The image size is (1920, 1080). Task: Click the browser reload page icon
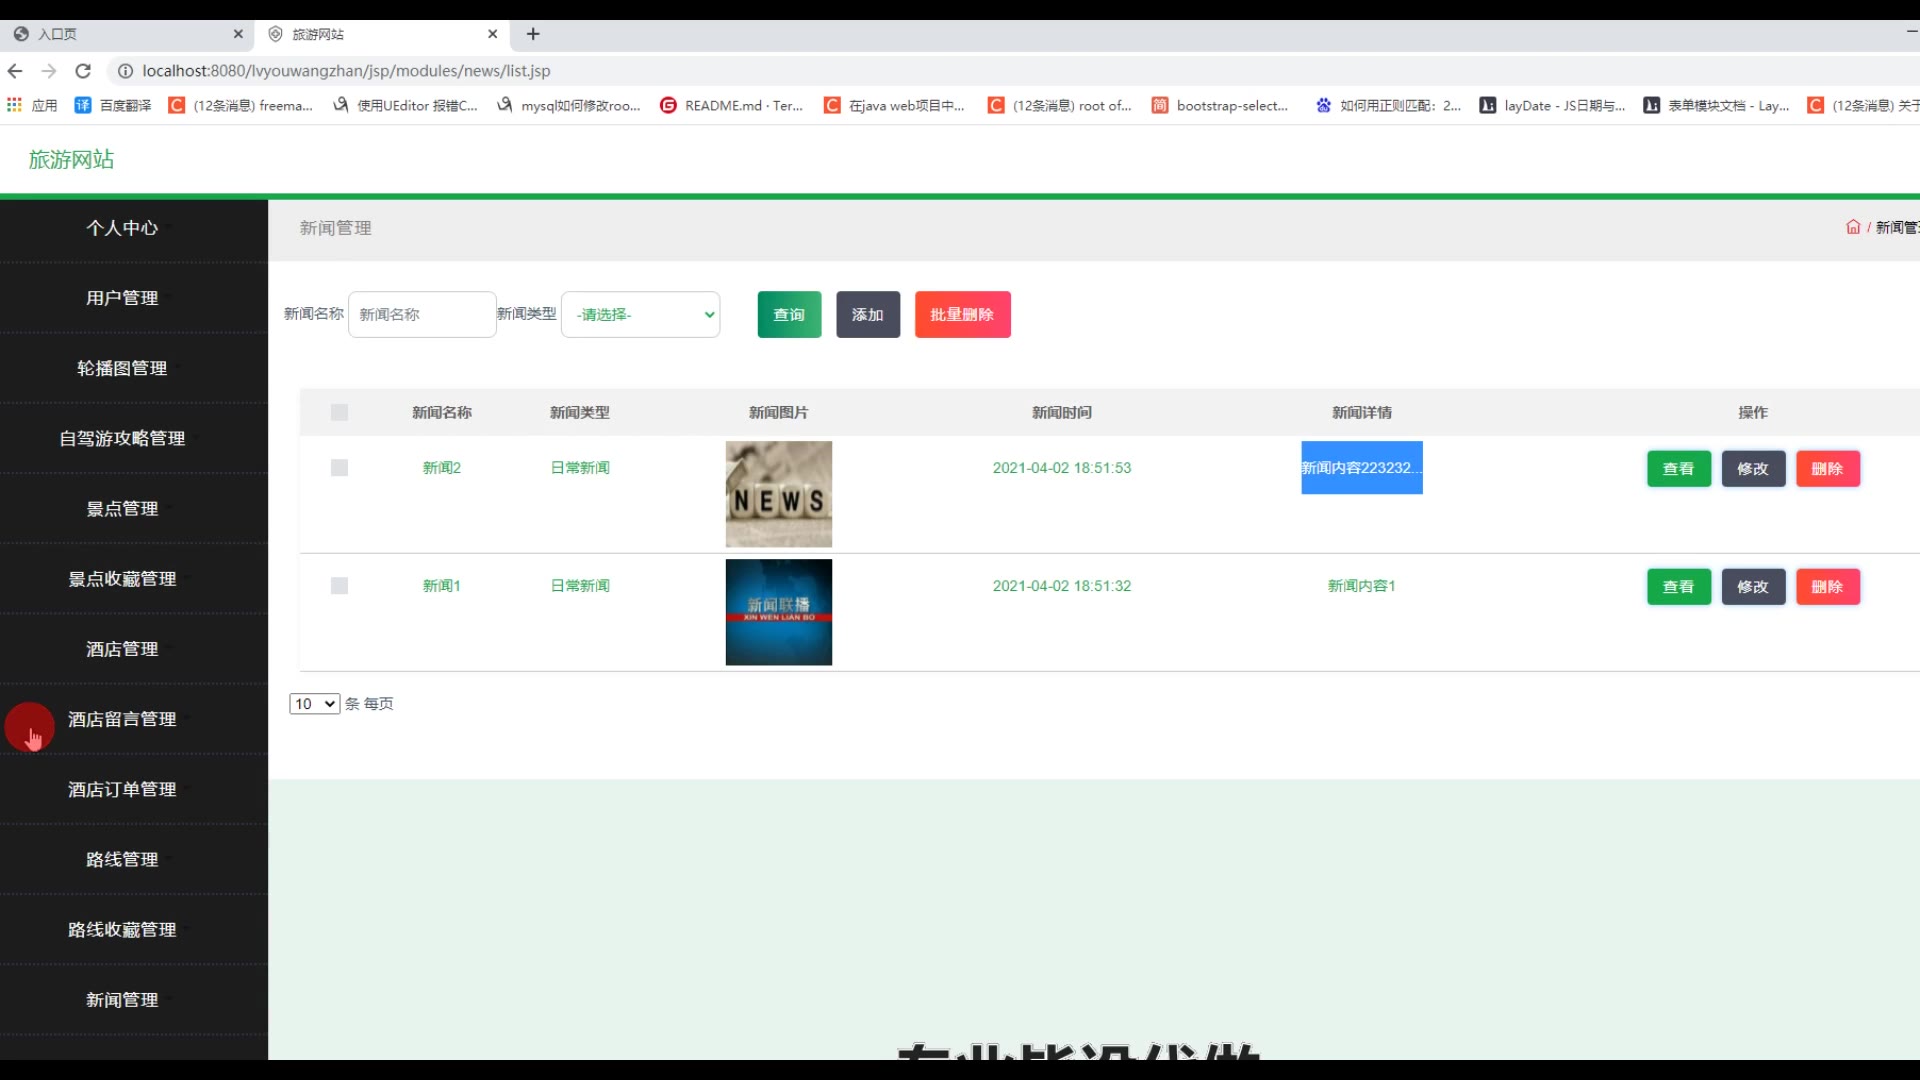tap(83, 71)
